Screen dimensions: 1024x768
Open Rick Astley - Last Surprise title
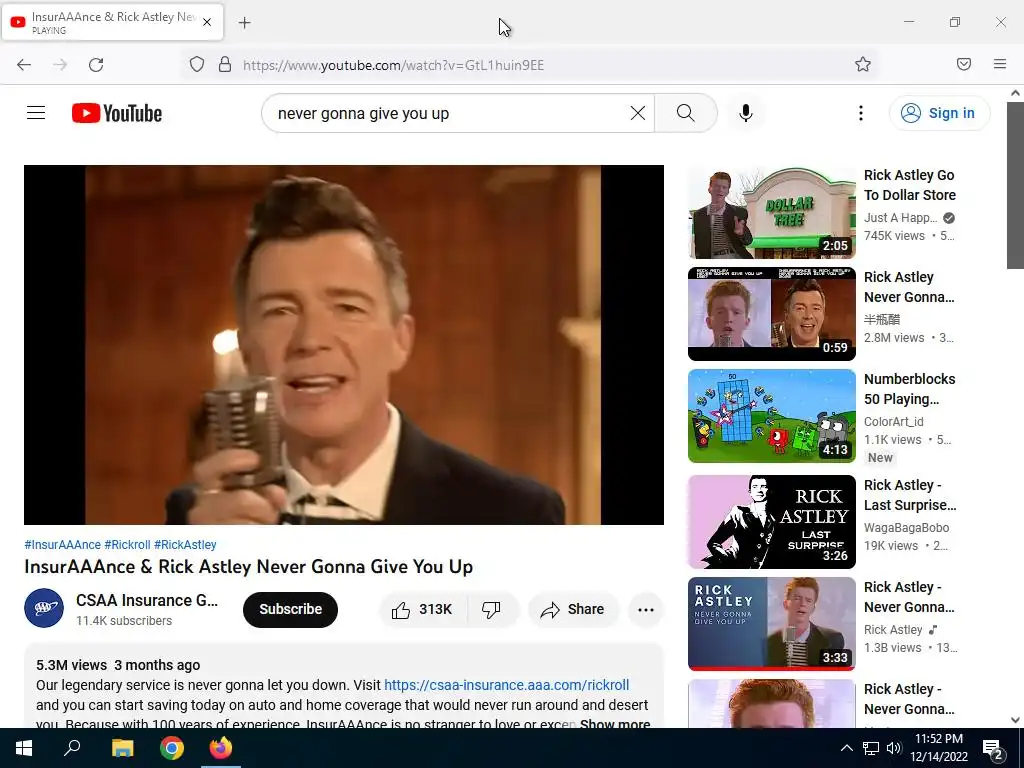click(910, 495)
